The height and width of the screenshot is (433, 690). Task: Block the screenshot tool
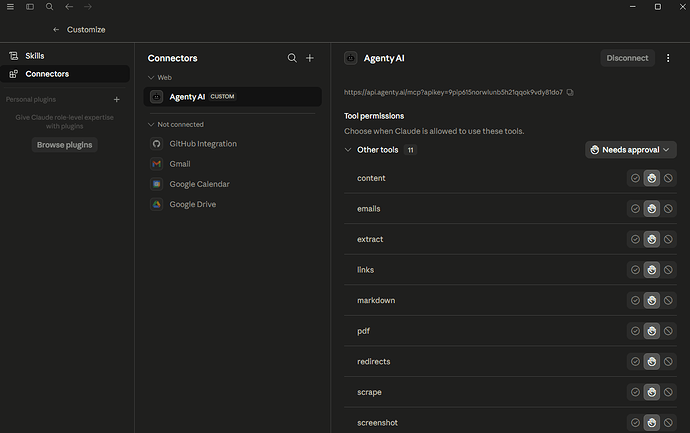coord(668,423)
